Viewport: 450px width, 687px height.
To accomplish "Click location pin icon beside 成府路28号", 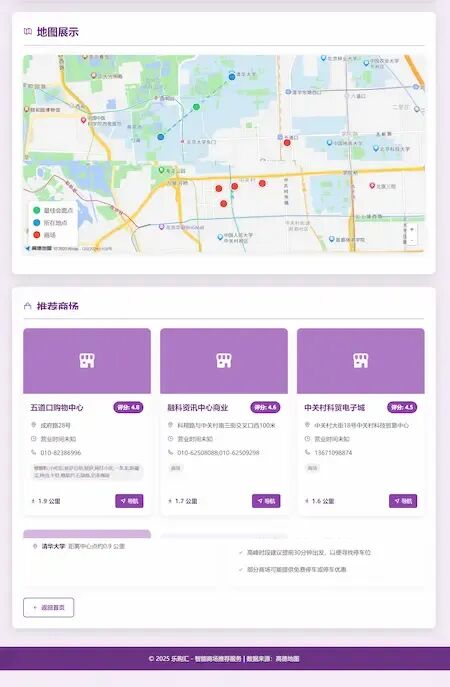I will [x=33, y=425].
